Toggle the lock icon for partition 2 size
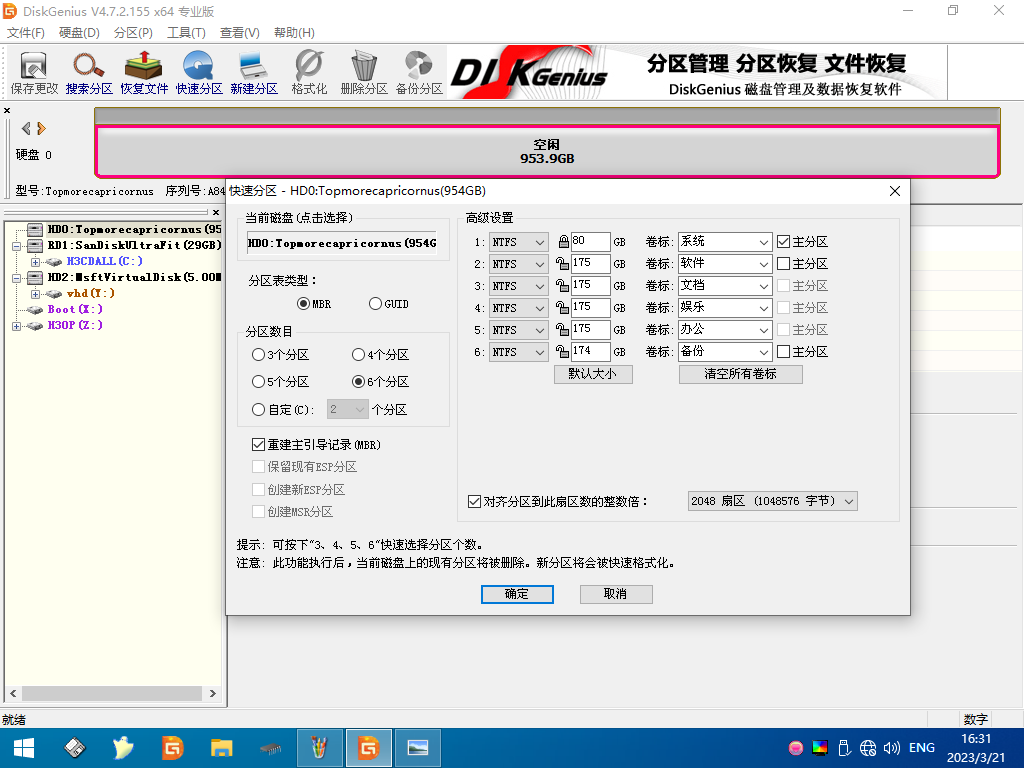The height and width of the screenshot is (768, 1024). tap(562, 264)
